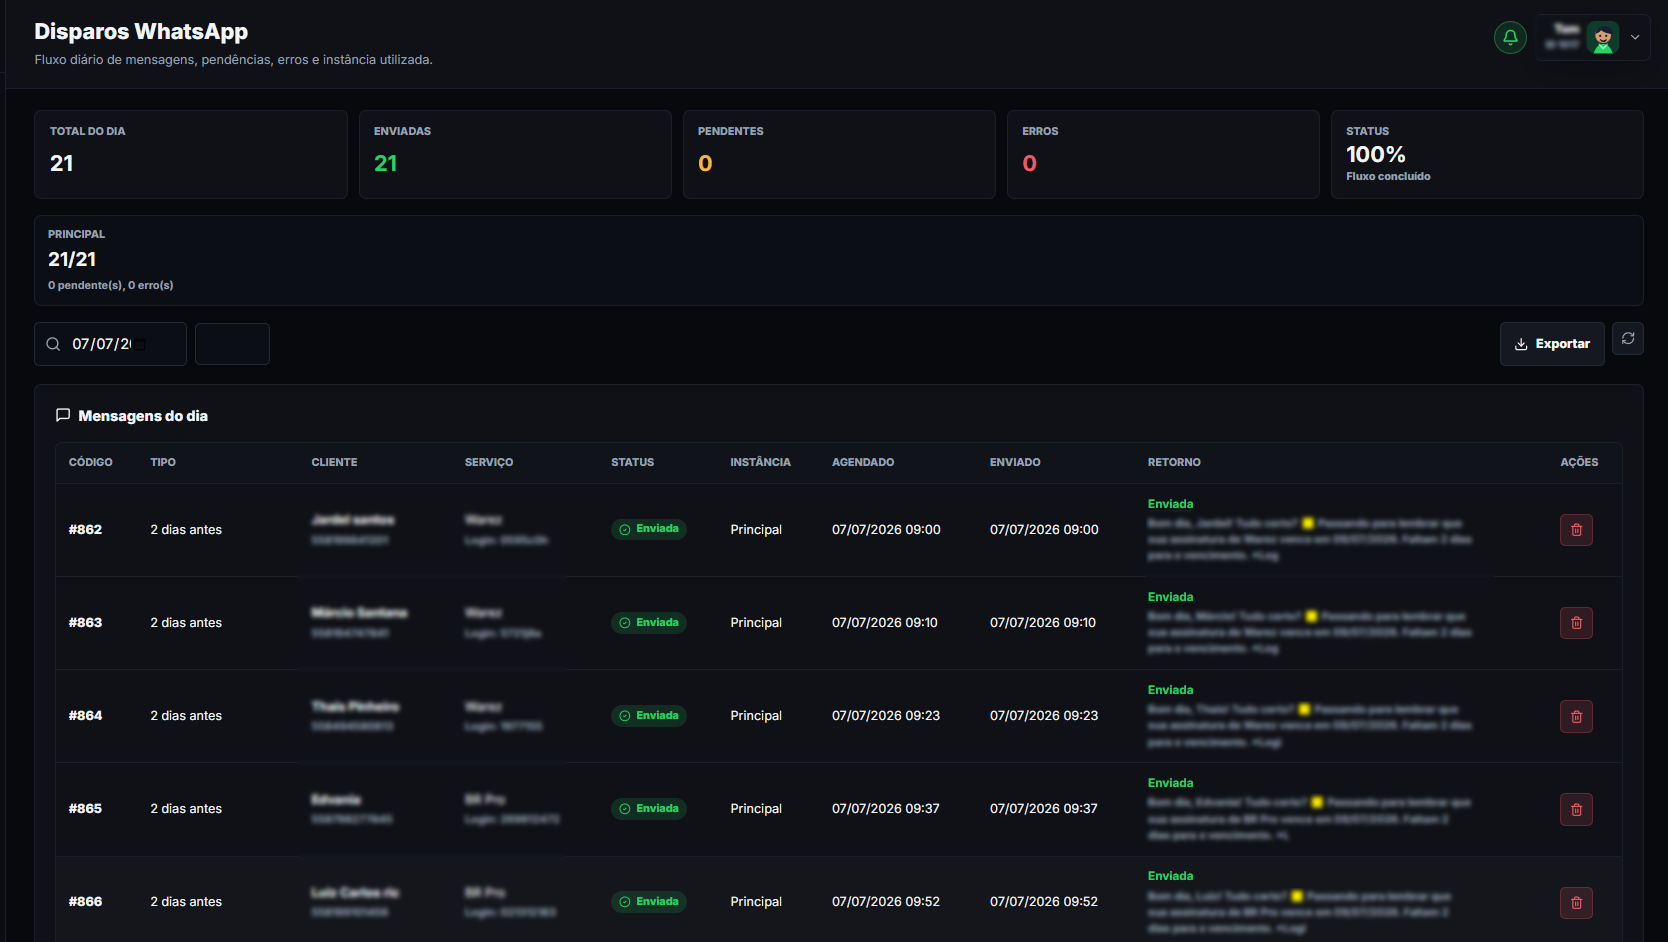Export messages with the Exportar button
This screenshot has width=1668, height=942.
pos(1552,344)
